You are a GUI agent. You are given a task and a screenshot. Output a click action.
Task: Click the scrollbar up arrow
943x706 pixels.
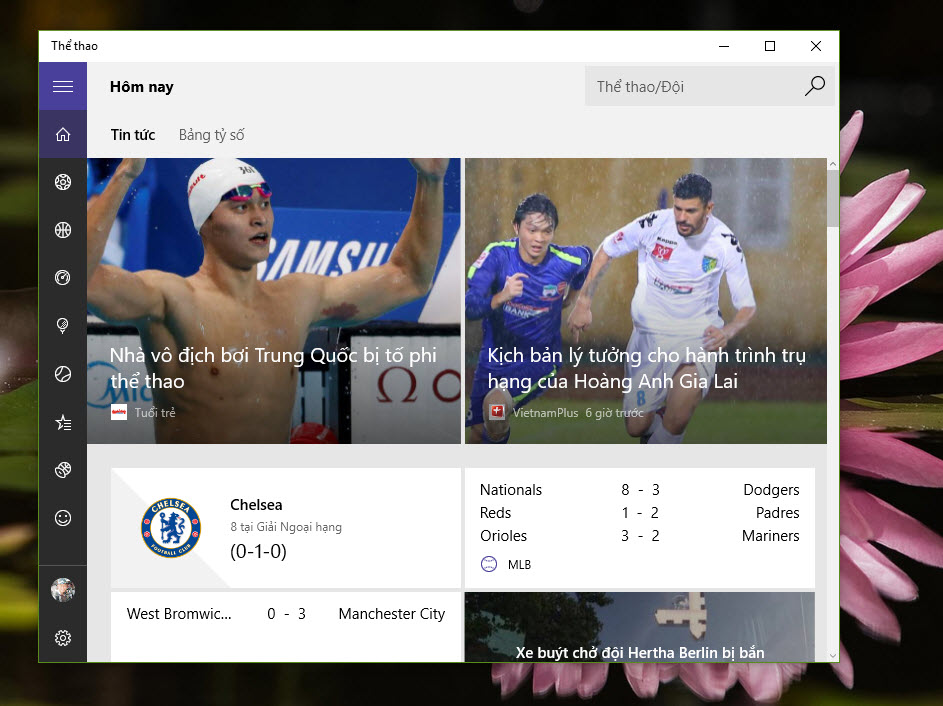833,164
